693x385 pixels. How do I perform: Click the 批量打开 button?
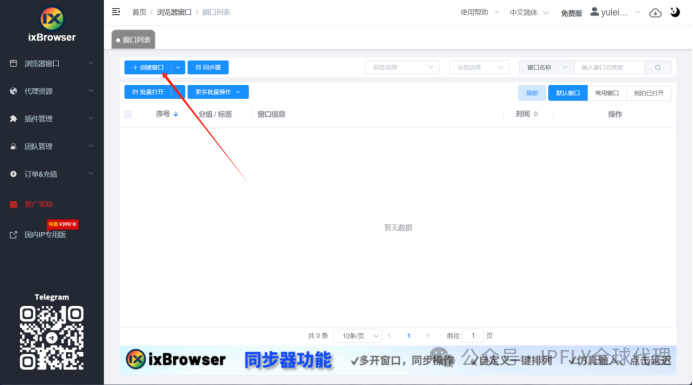pyautogui.click(x=148, y=92)
